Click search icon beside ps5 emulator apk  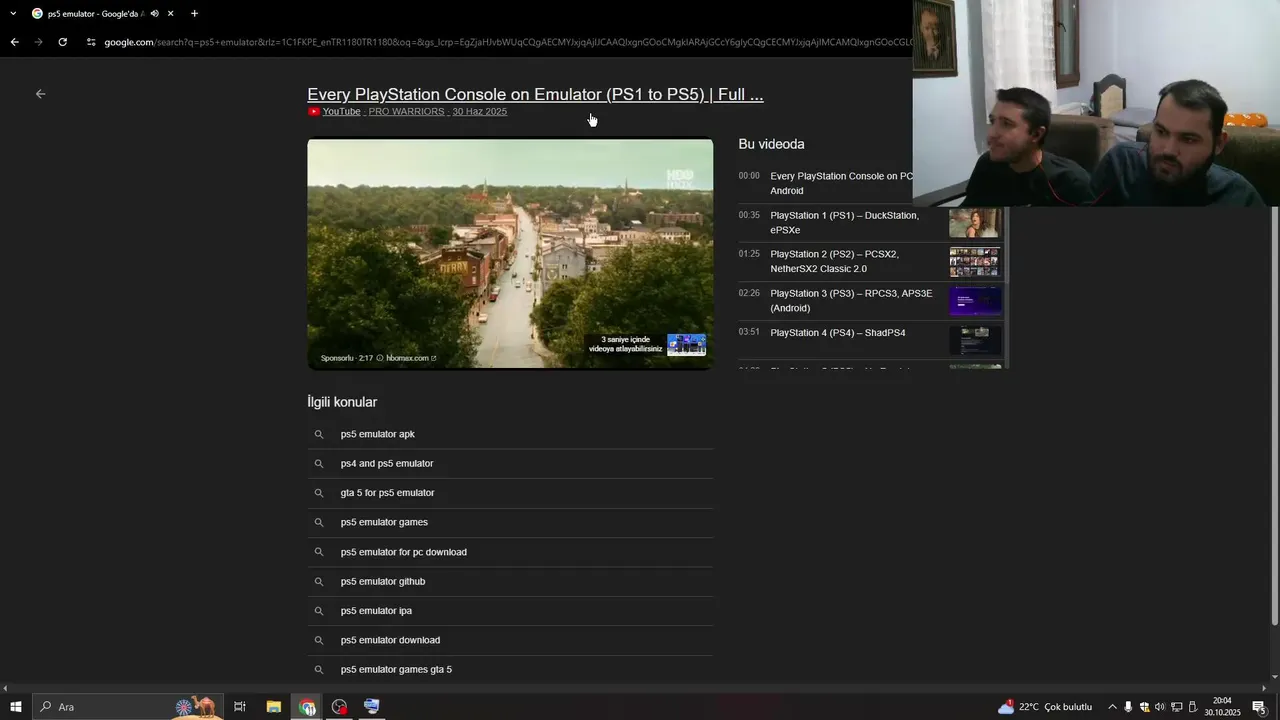coord(319,434)
